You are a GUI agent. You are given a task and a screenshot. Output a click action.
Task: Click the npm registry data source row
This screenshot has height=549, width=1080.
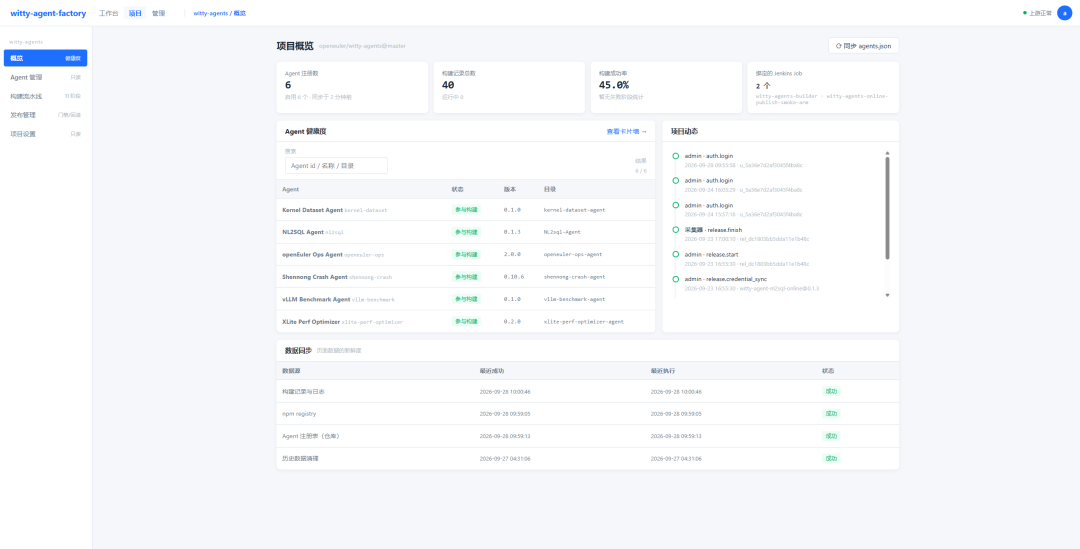pyautogui.click(x=588, y=414)
